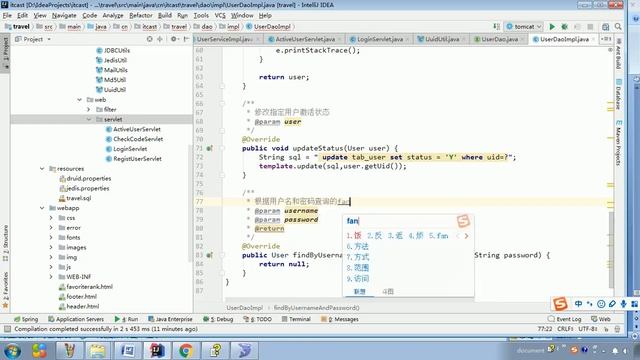Click the IME emoji smiley icon
This screenshot has height=360, width=640.
click(x=601, y=304)
